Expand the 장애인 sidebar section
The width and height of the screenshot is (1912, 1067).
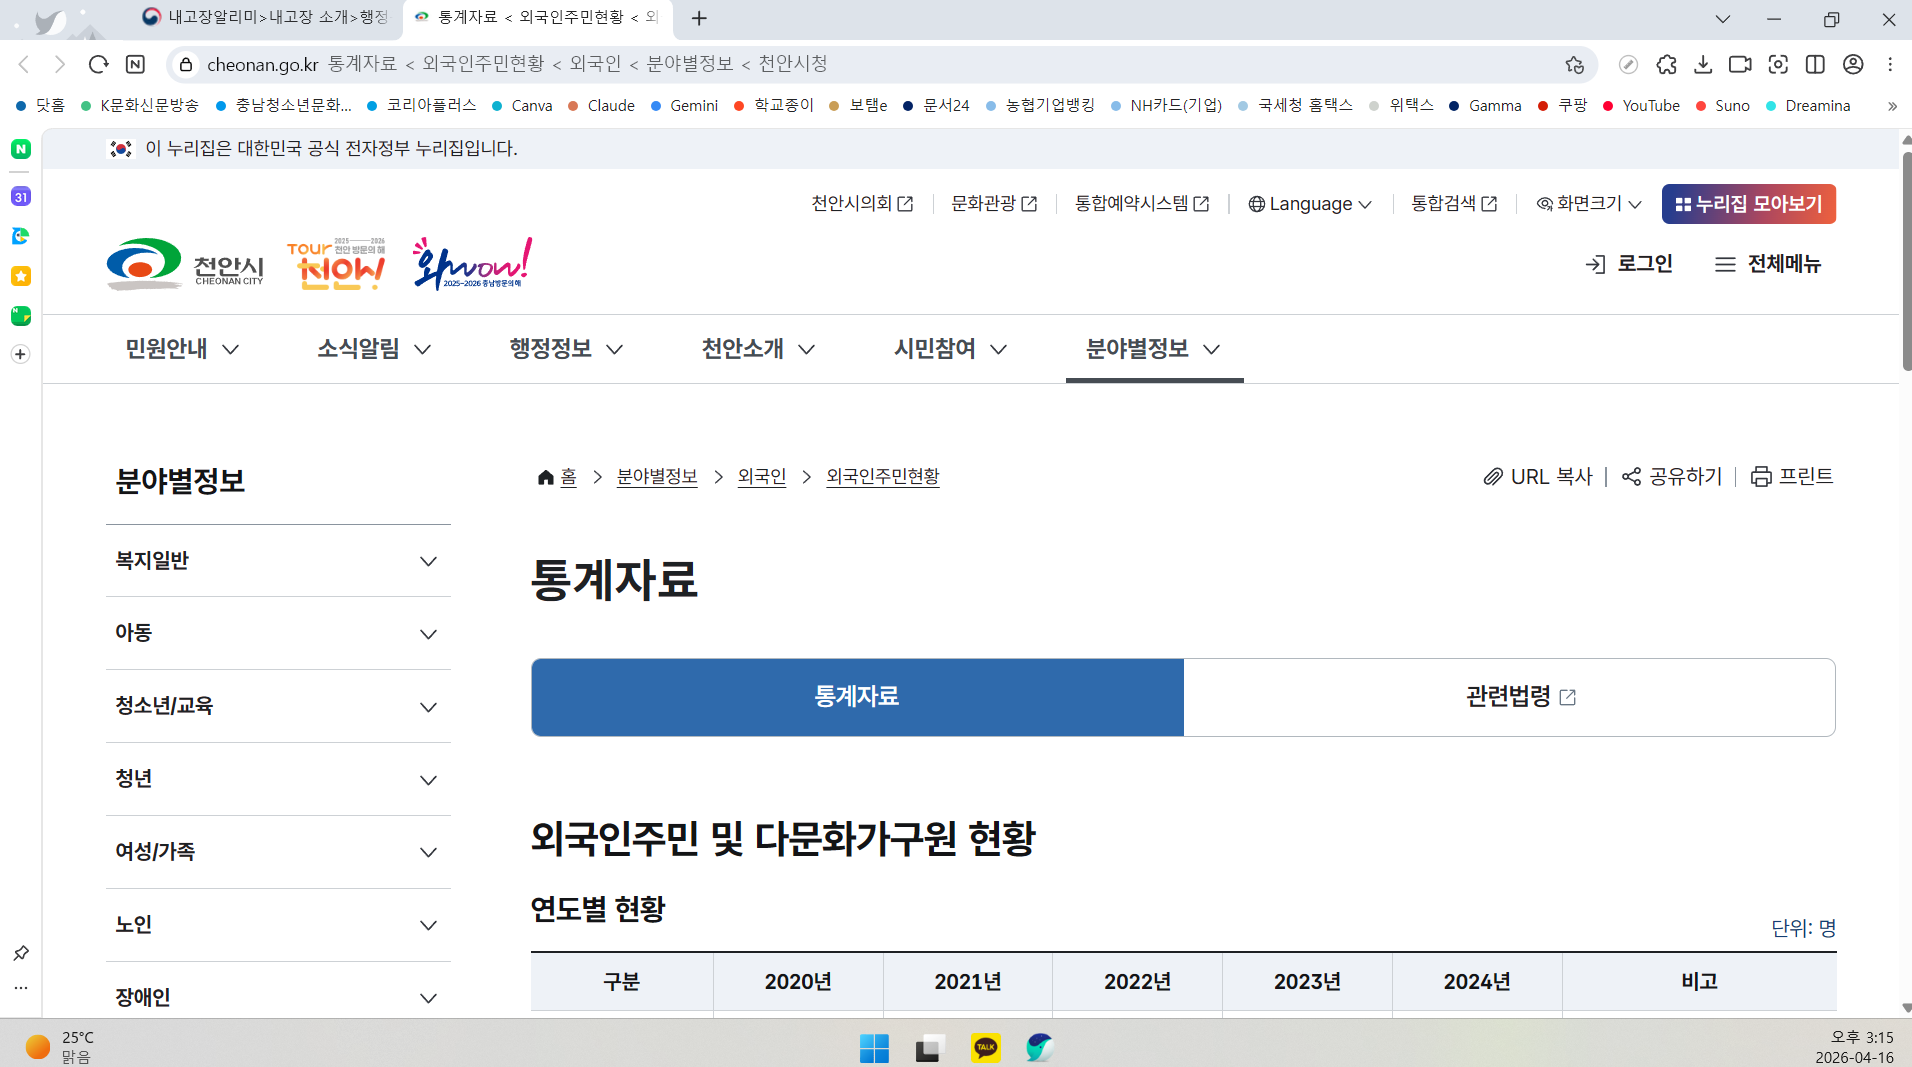pyautogui.click(x=429, y=997)
